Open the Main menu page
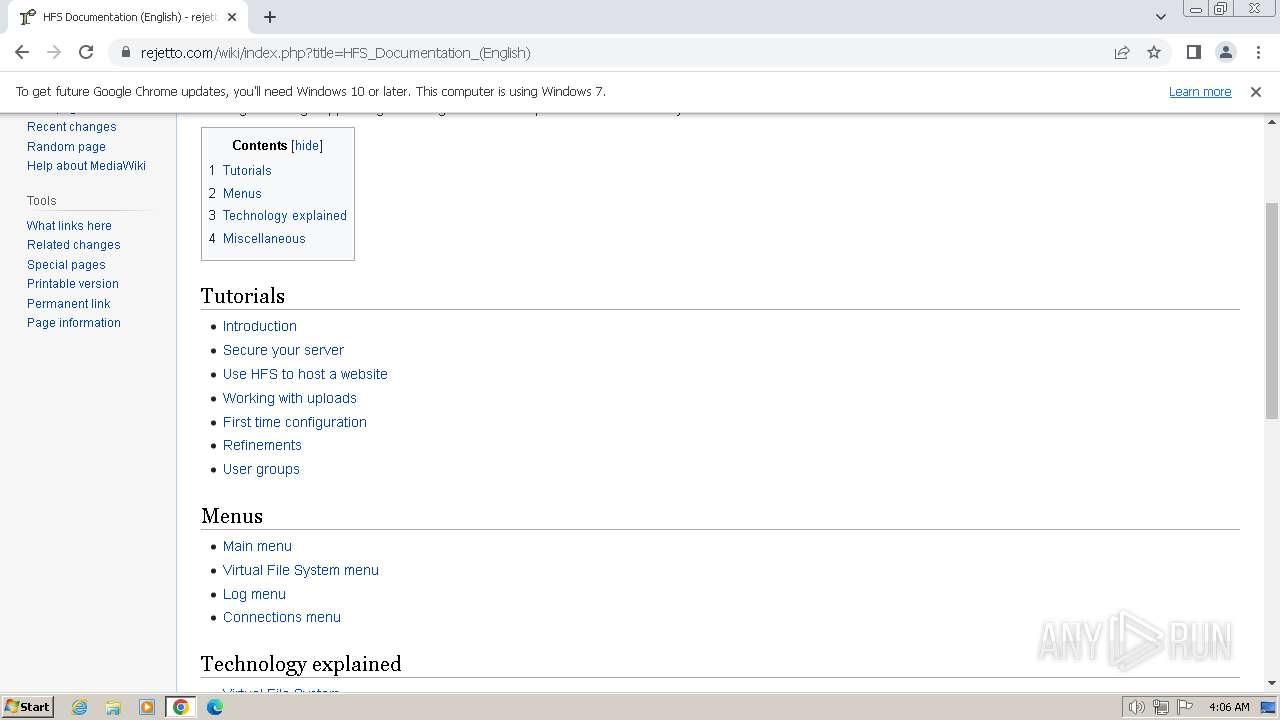 [x=257, y=546]
